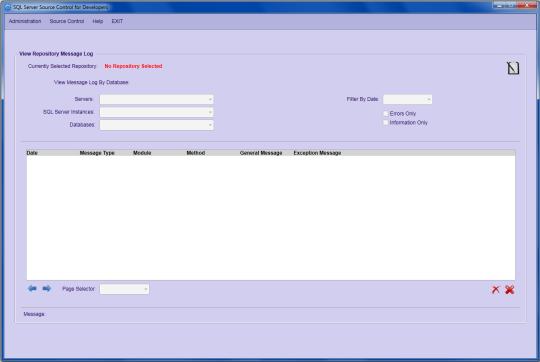Open the Page Selector dropdown

[124, 289]
